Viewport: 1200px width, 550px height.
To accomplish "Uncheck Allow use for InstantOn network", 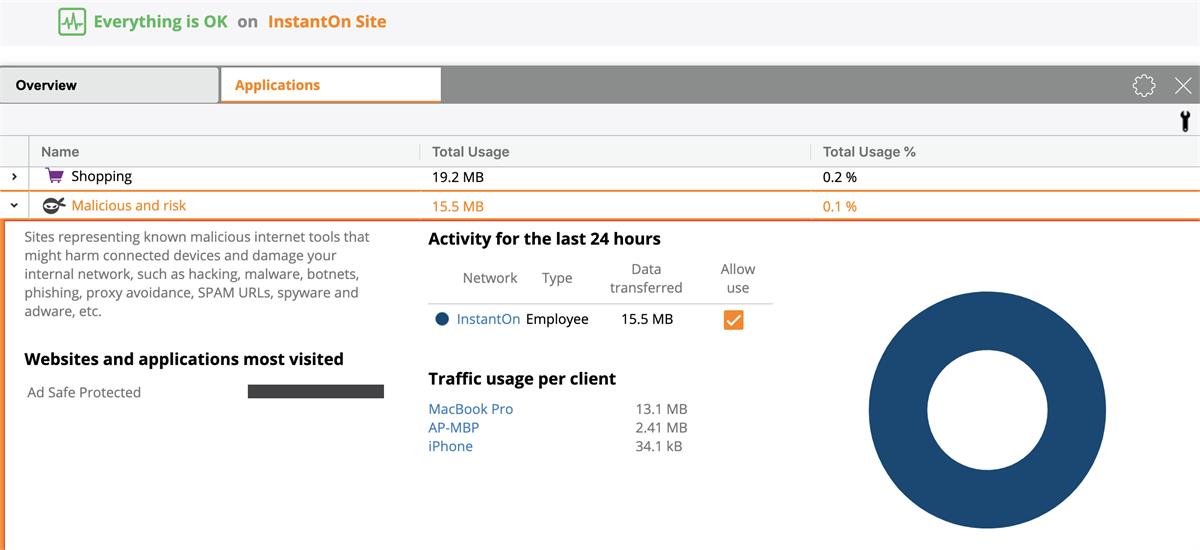I will [x=734, y=319].
